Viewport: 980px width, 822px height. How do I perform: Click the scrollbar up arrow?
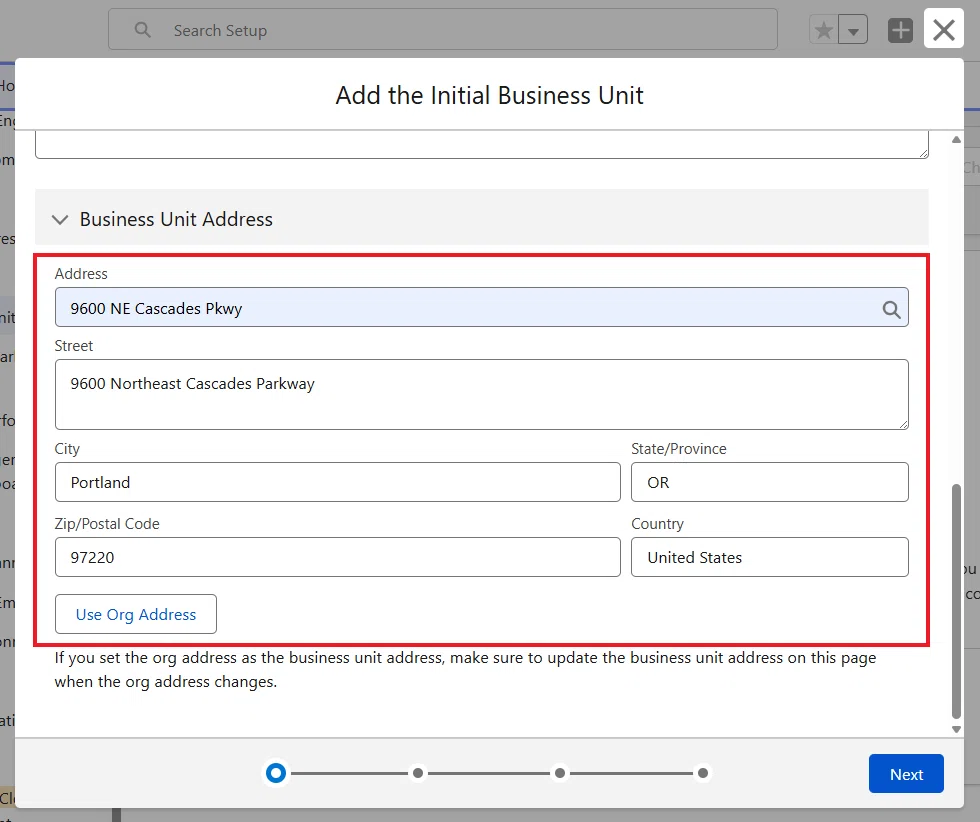(x=956, y=139)
